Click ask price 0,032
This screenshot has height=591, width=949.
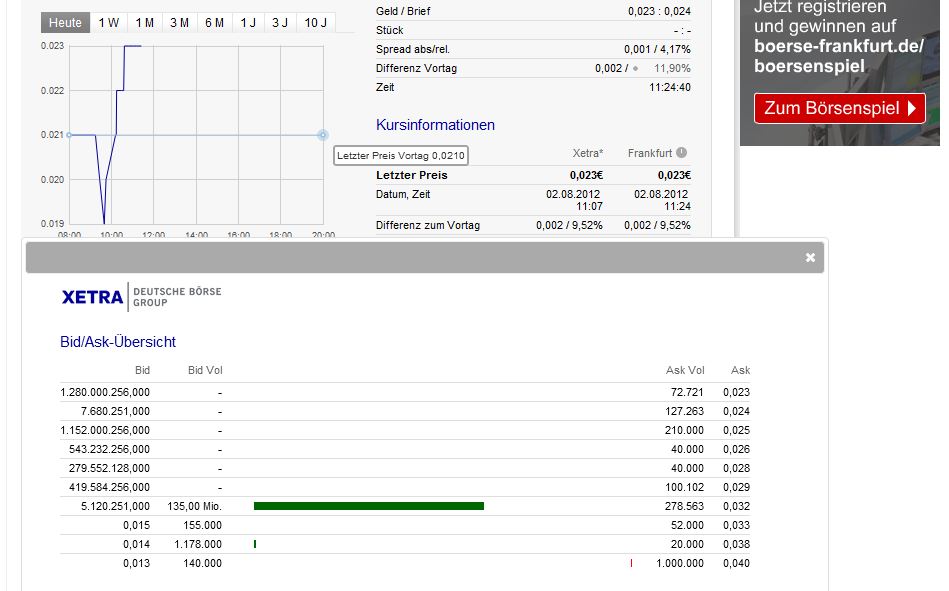[737, 506]
